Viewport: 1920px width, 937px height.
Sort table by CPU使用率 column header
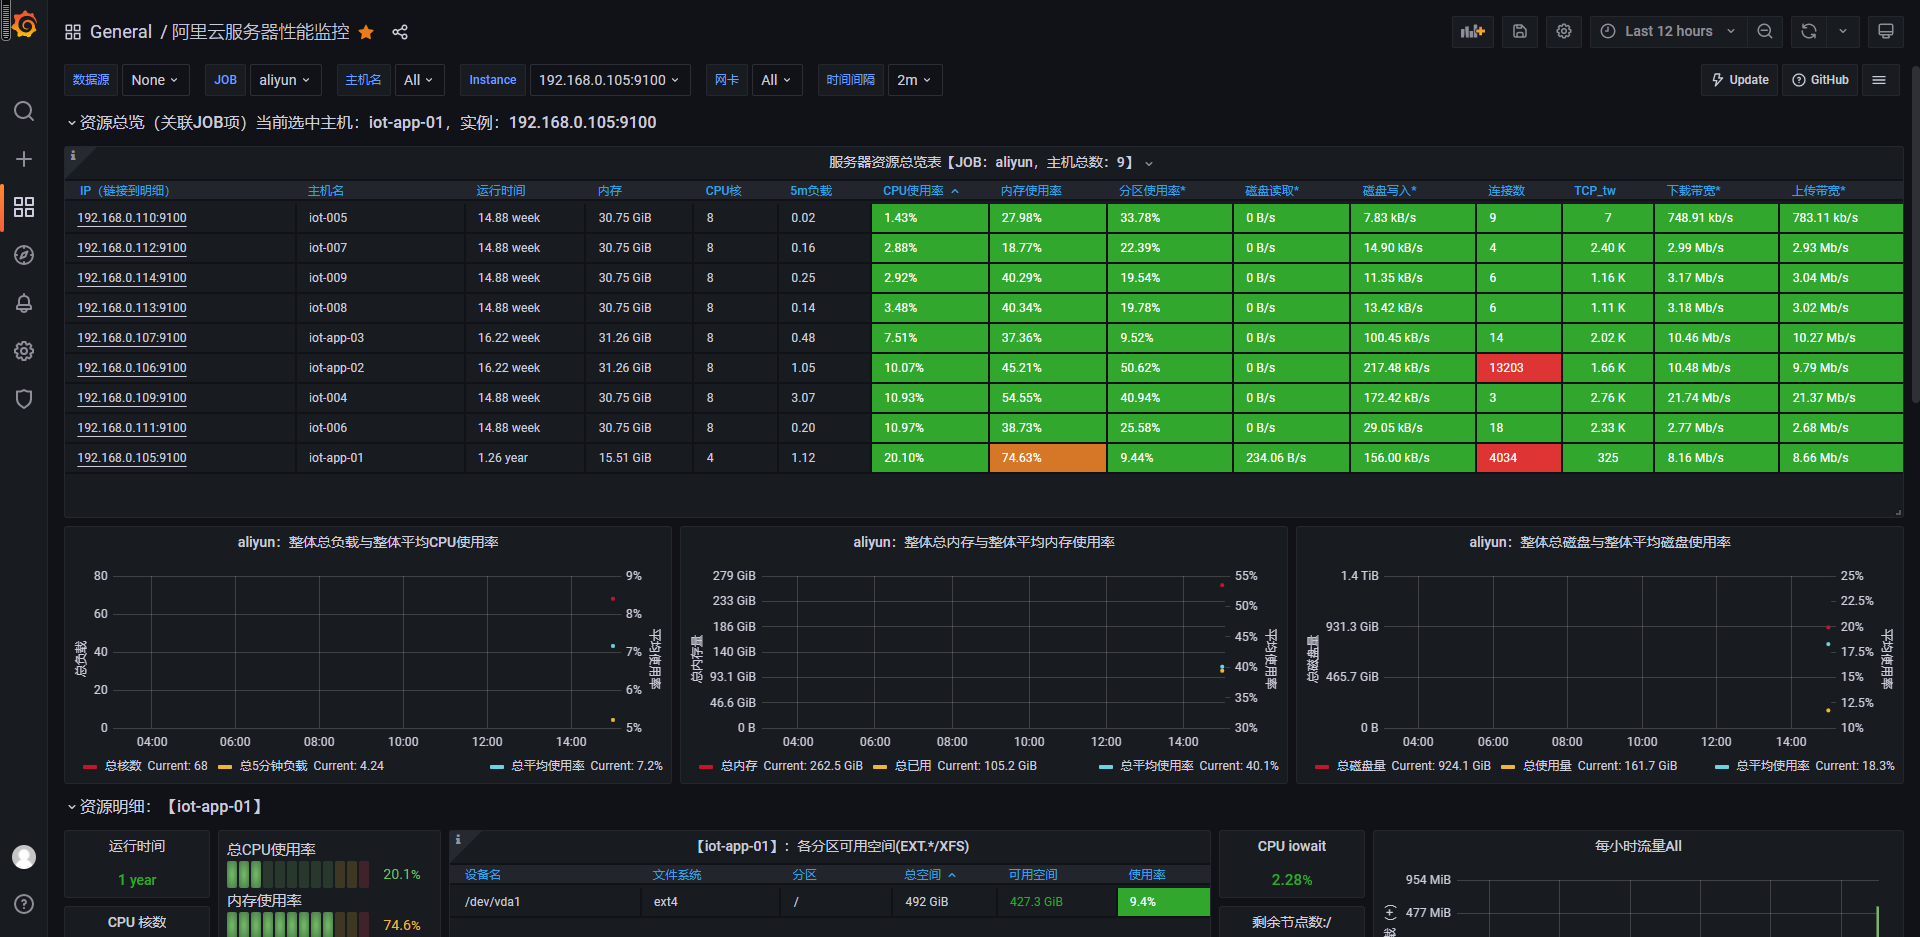tap(913, 191)
